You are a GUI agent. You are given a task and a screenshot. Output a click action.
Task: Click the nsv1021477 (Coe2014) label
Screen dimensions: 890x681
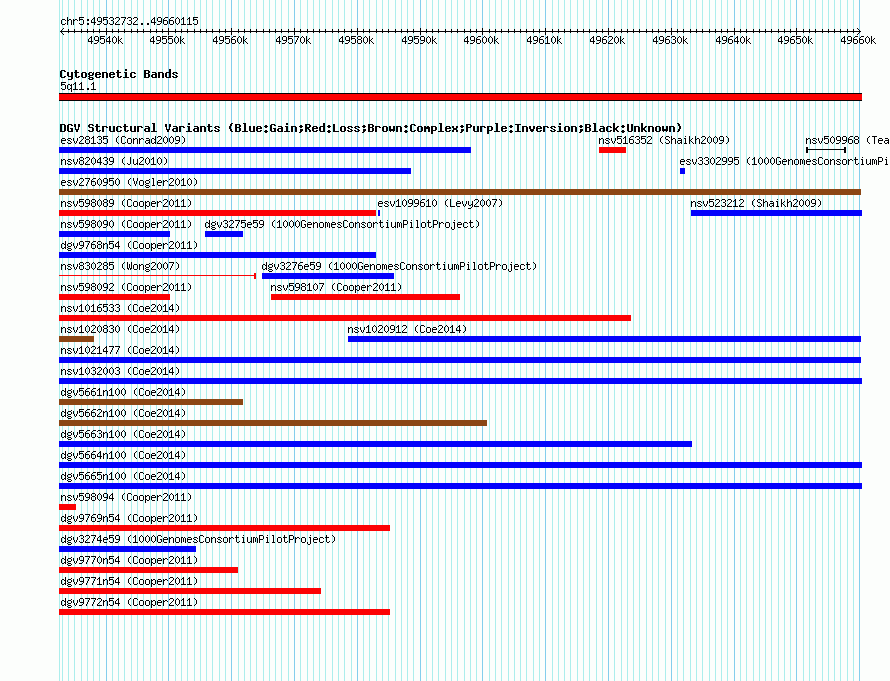[120, 350]
